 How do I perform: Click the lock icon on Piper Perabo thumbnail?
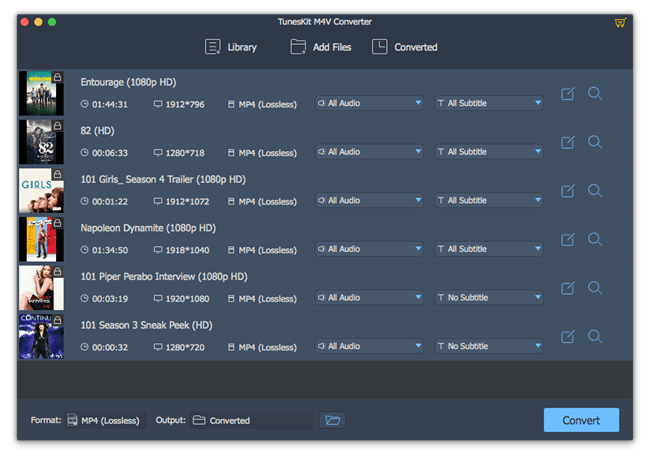[58, 271]
